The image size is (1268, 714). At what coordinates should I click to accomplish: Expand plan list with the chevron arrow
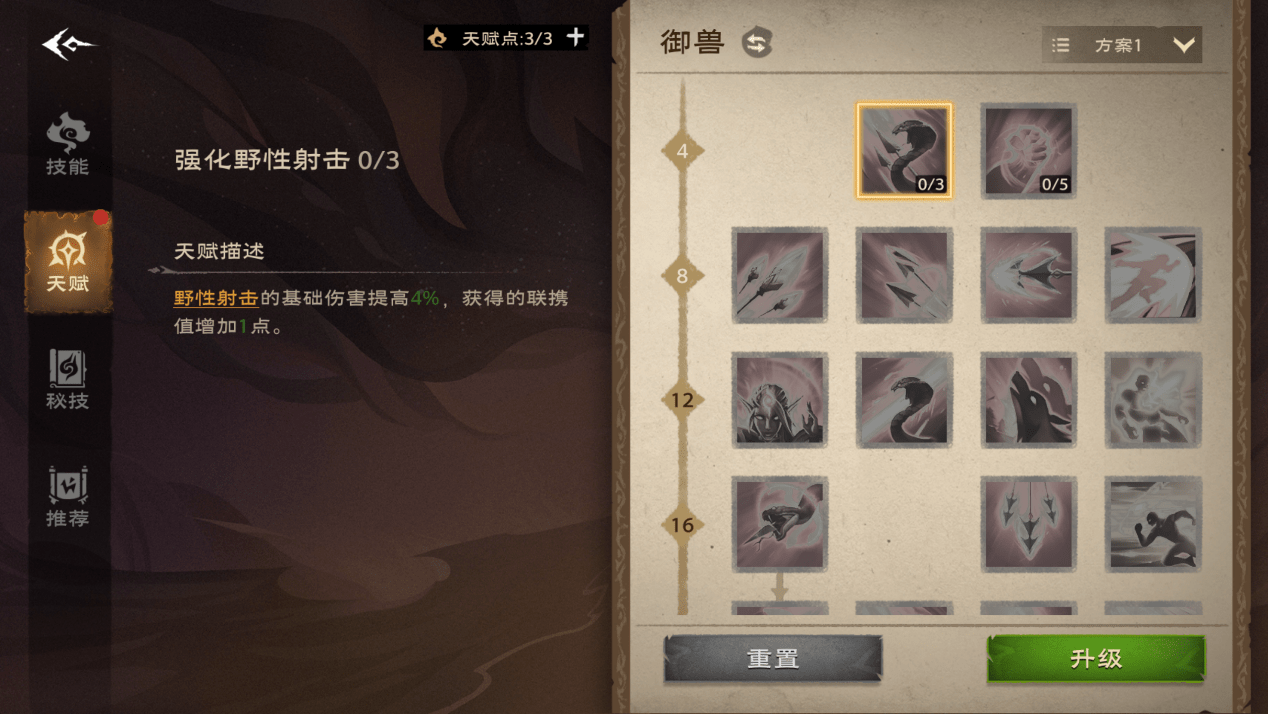[x=1184, y=45]
